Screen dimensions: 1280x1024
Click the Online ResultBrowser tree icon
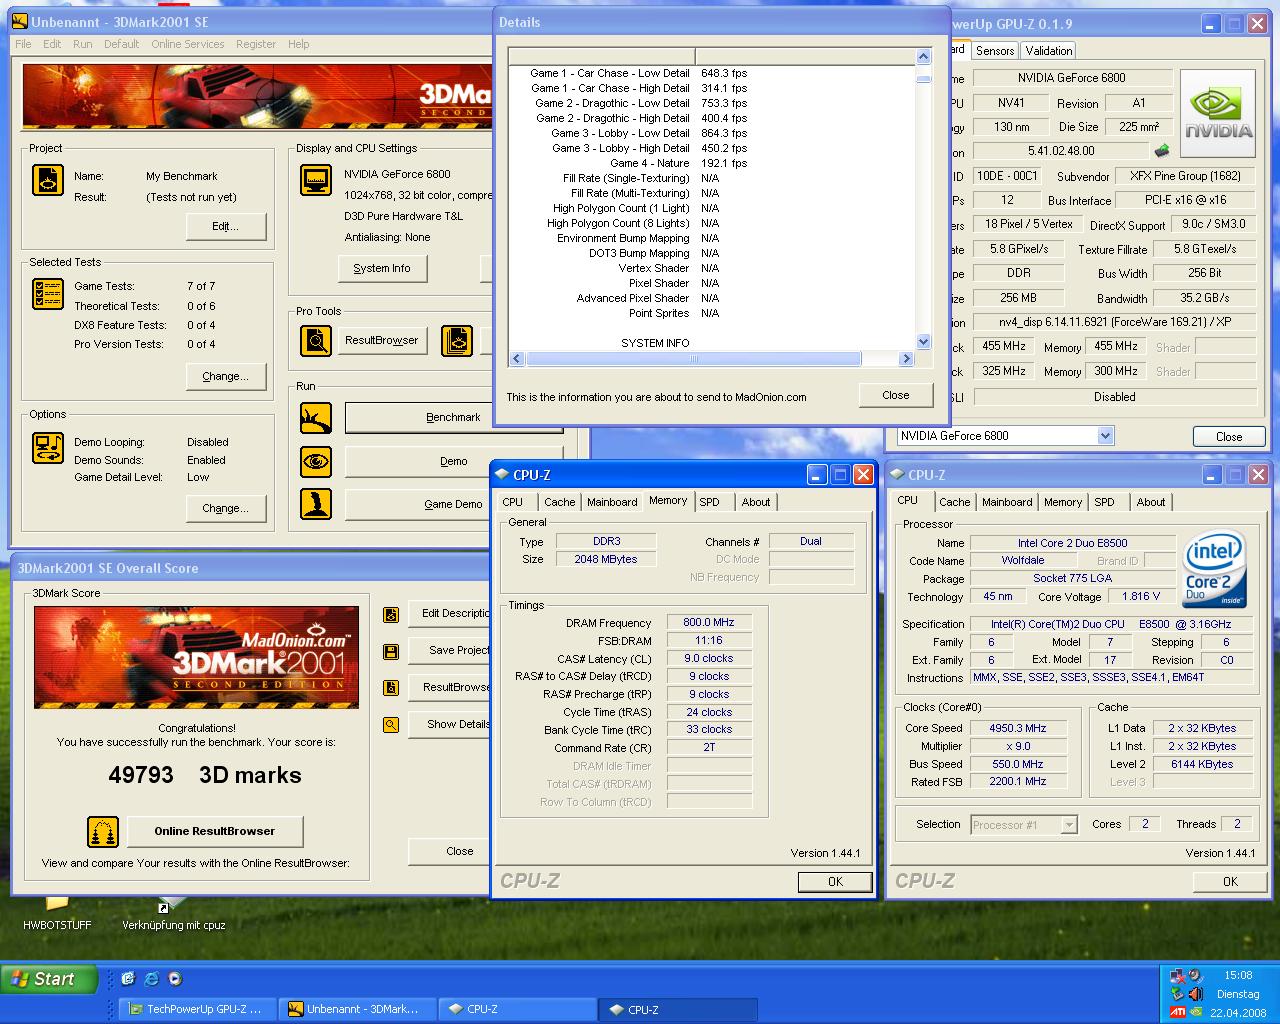[x=103, y=831]
